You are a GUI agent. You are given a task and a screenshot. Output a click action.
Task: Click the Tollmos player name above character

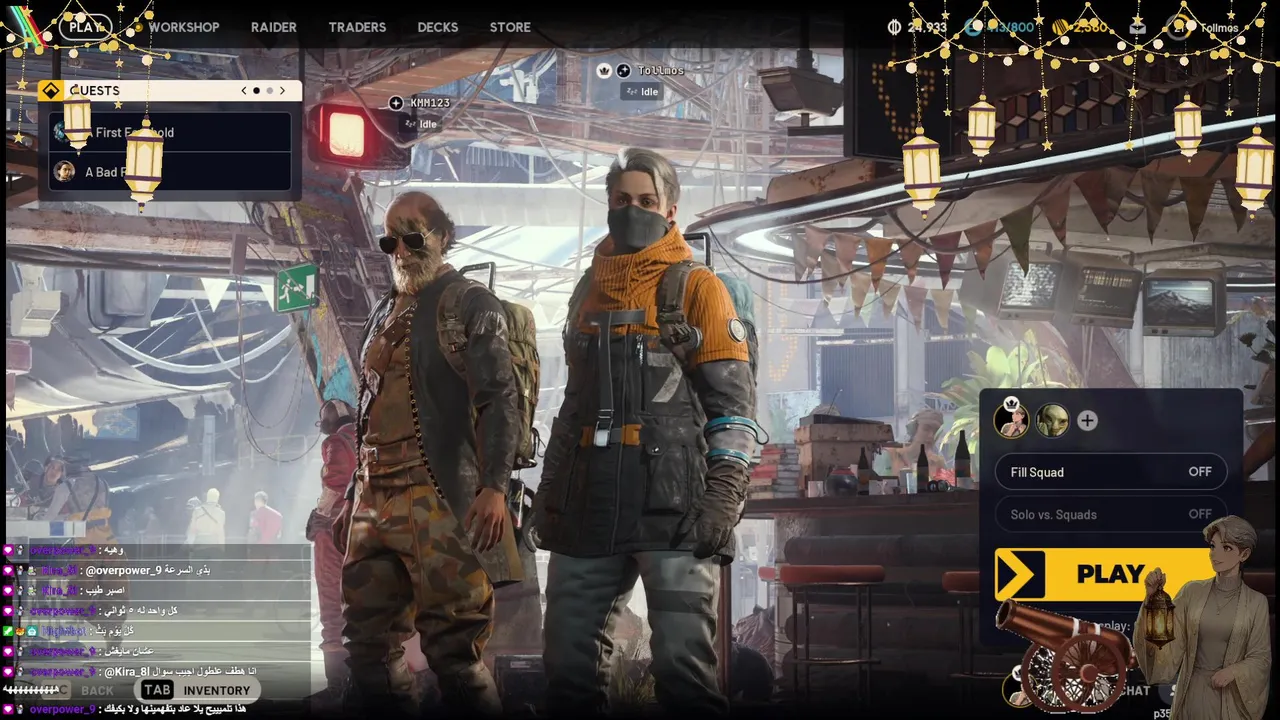click(661, 70)
